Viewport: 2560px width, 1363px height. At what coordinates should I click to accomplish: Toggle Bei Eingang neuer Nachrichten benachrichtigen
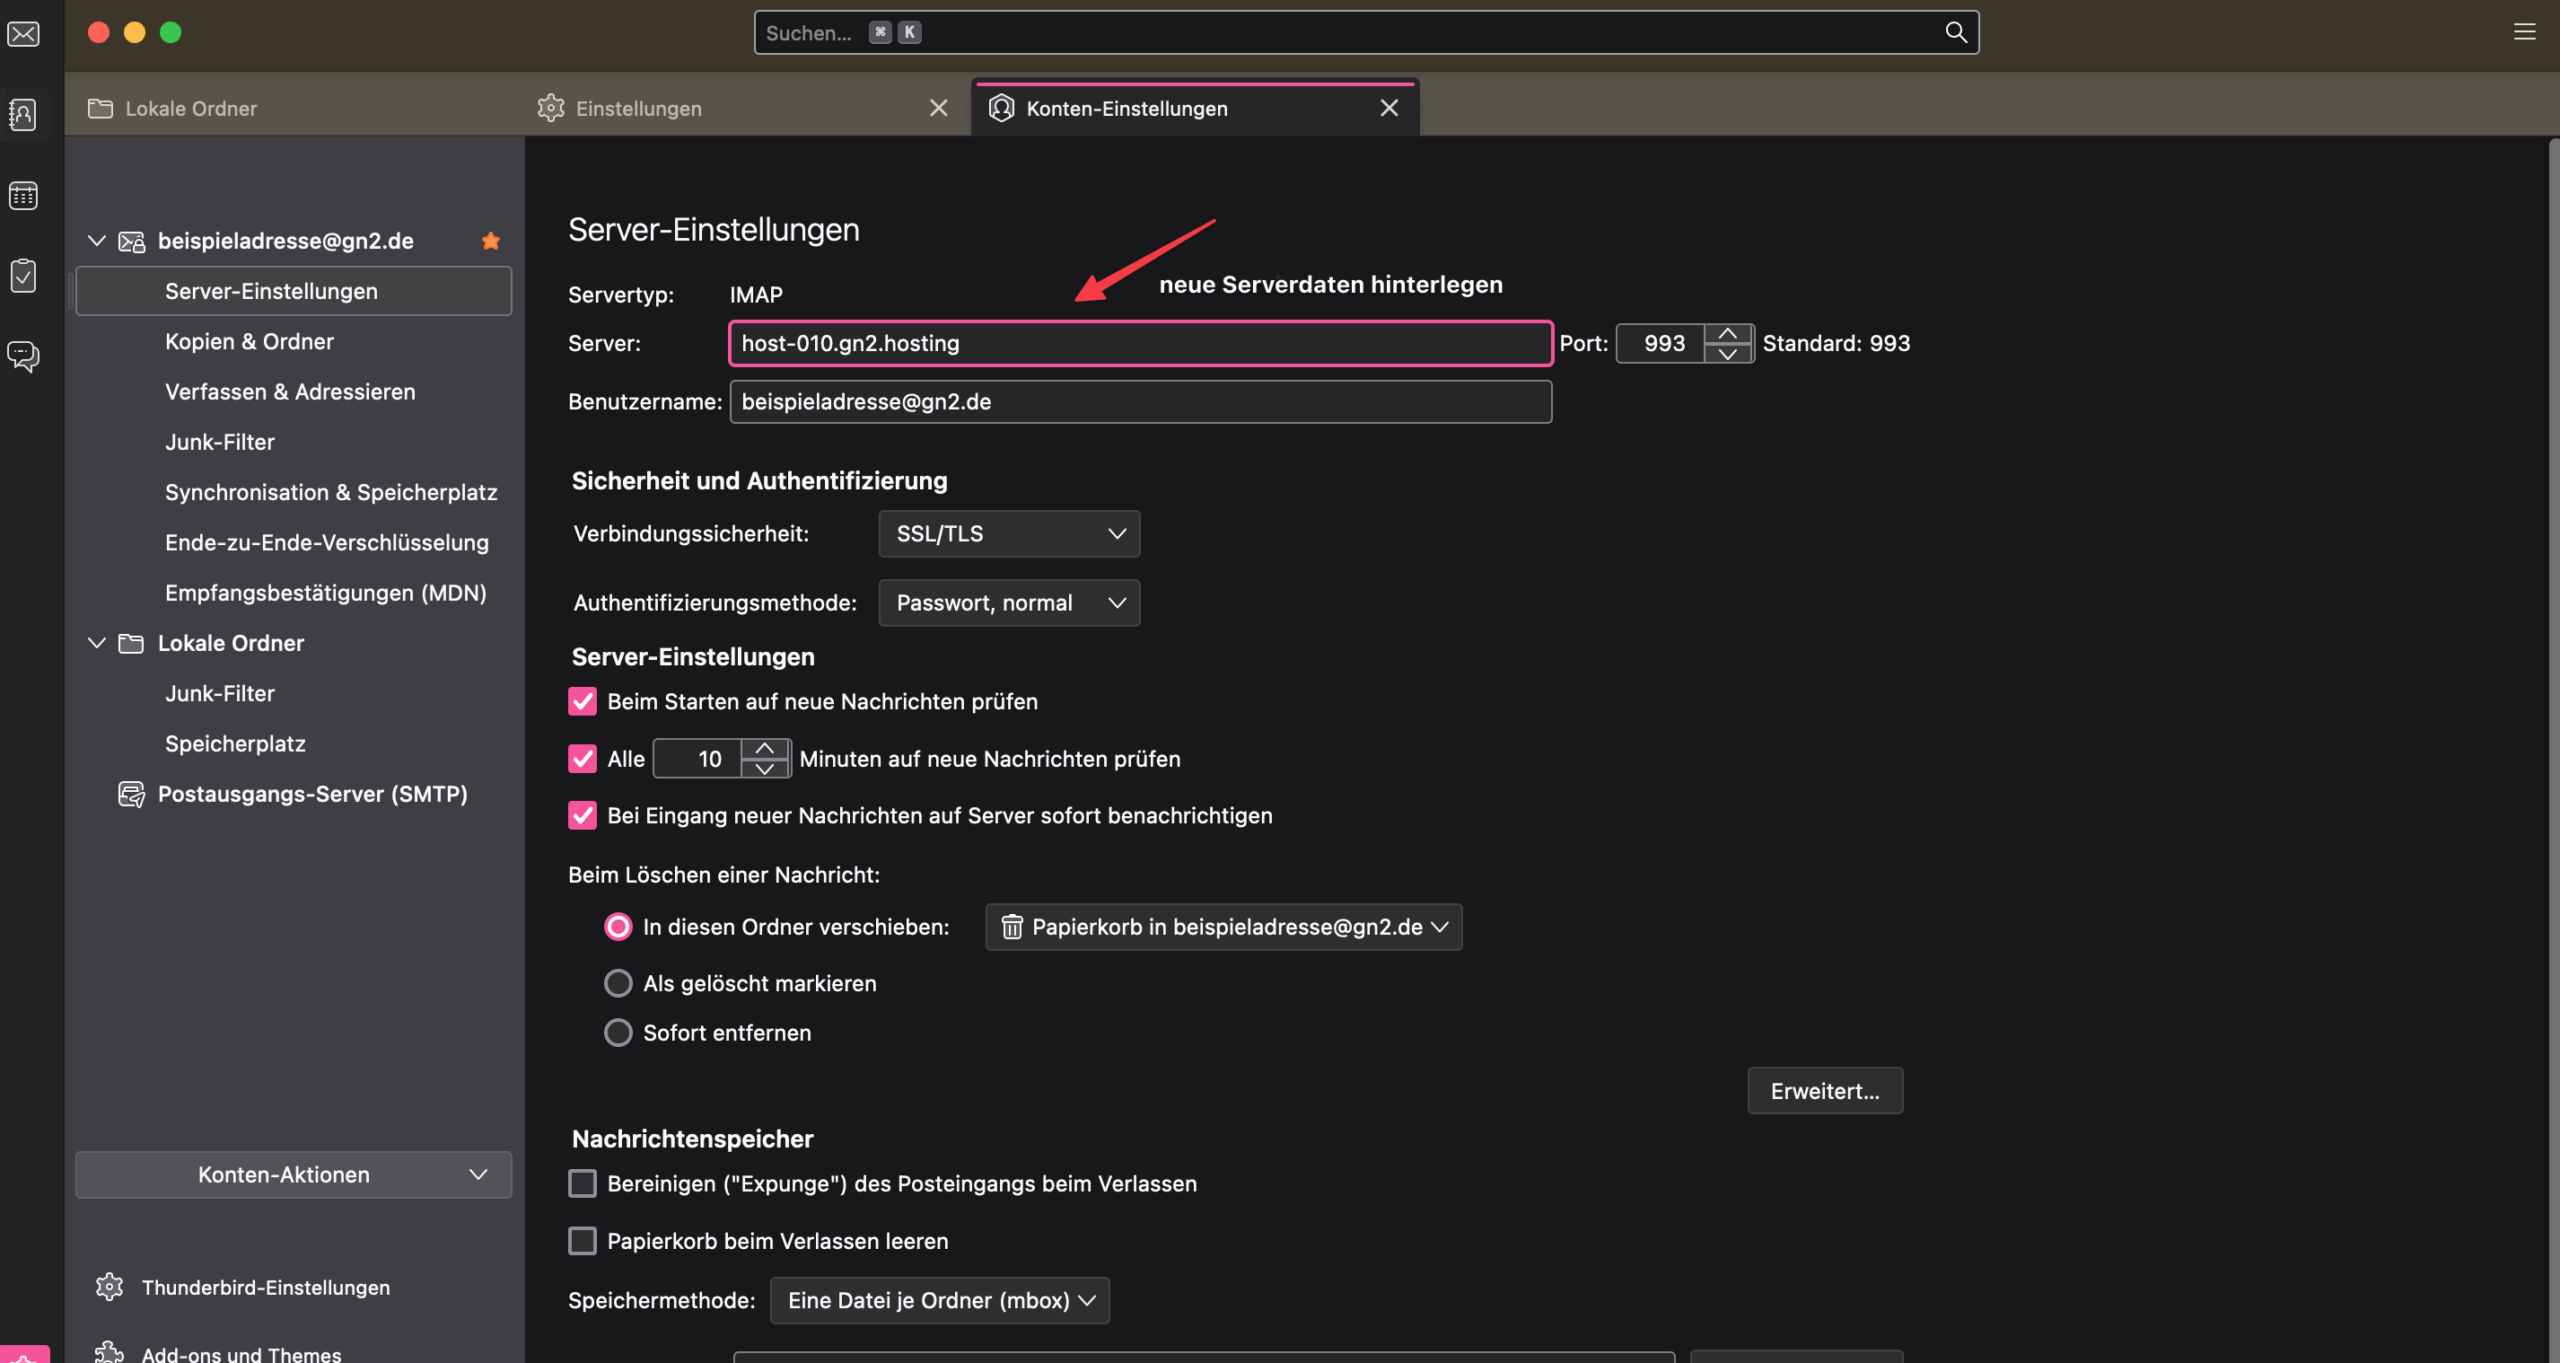[x=582, y=815]
